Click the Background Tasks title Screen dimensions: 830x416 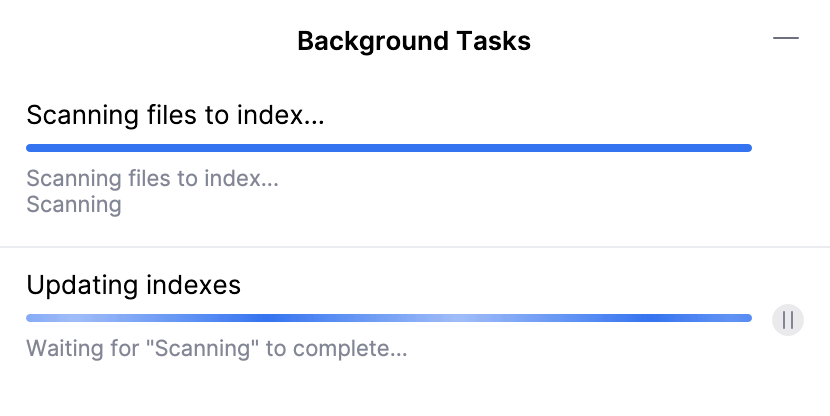pyautogui.click(x=413, y=42)
